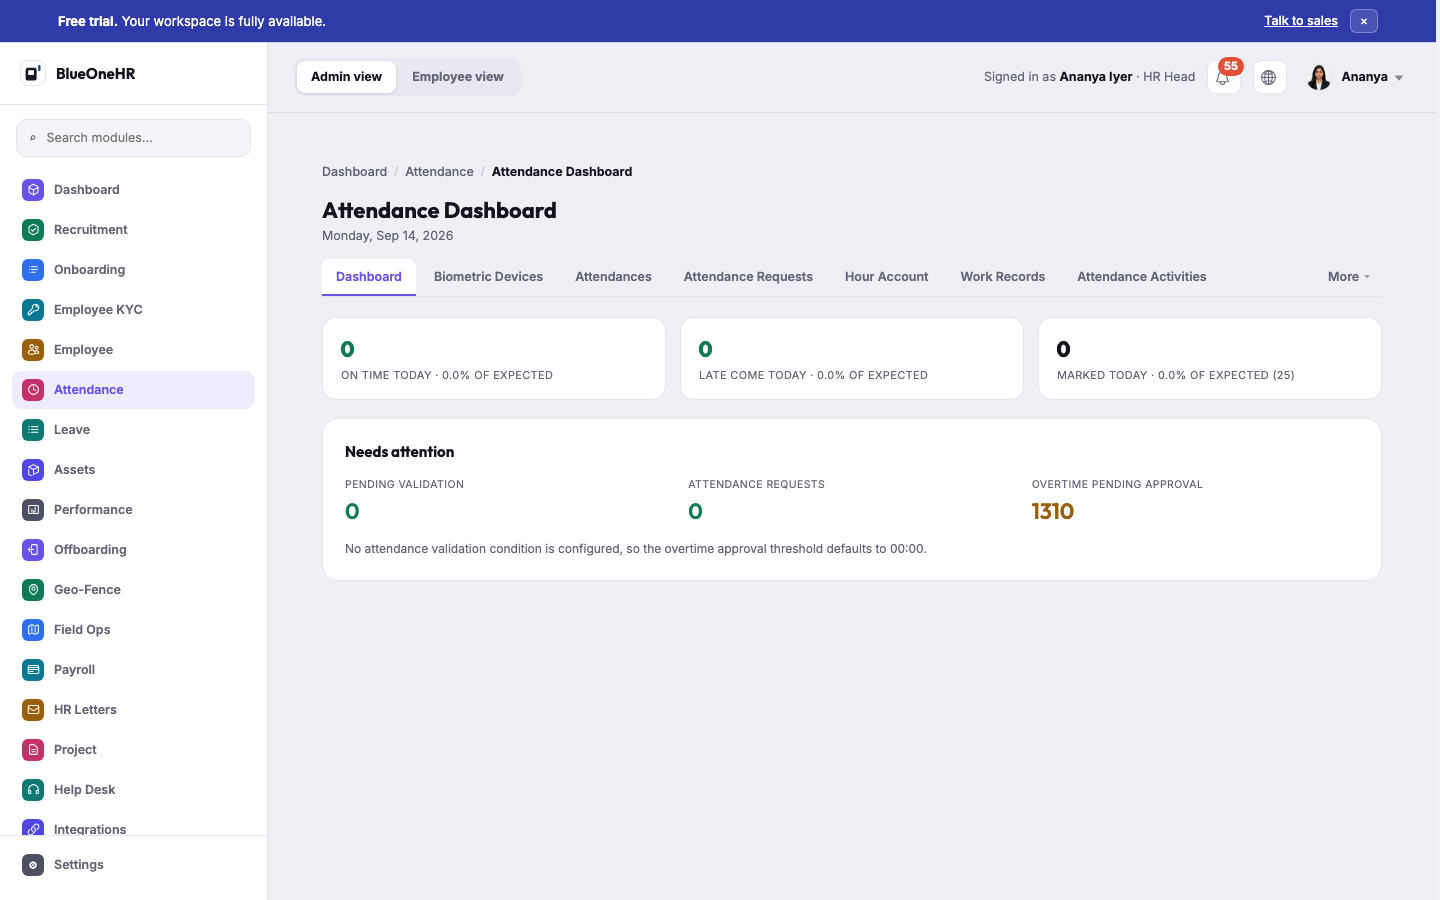Click the Payroll card icon
This screenshot has height=900, width=1440.
click(x=33, y=669)
